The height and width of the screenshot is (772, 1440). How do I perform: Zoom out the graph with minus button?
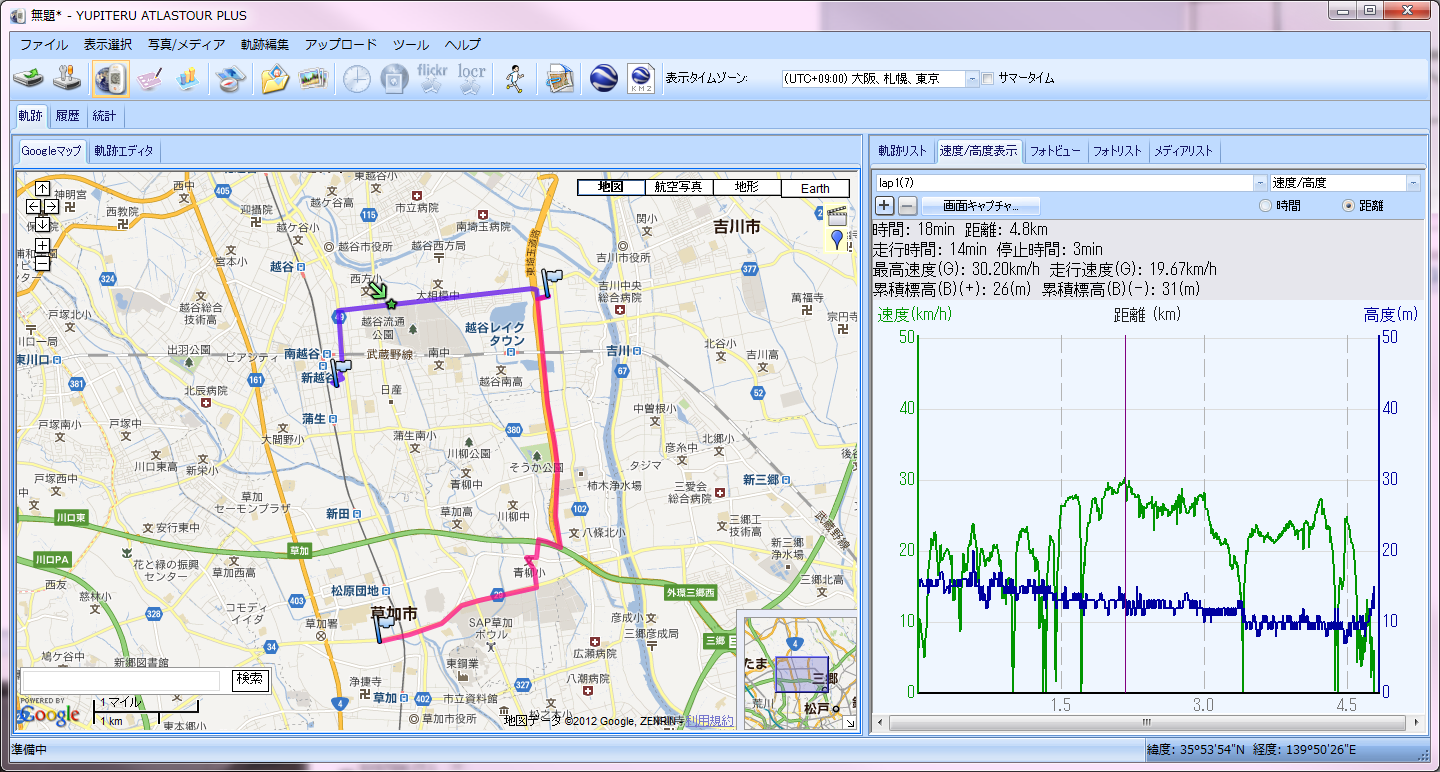907,206
